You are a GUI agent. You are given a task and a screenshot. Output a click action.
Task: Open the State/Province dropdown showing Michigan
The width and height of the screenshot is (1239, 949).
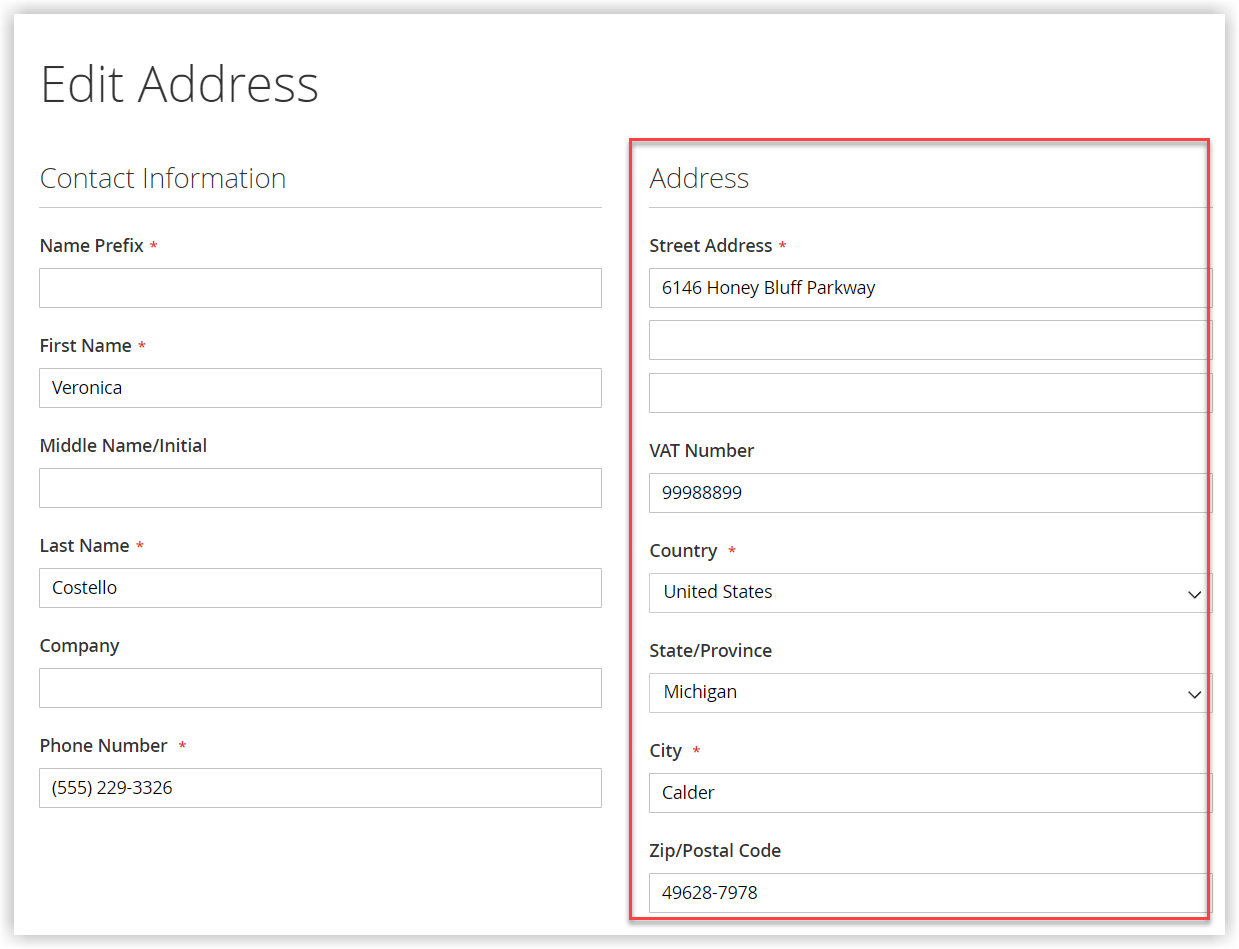click(929, 692)
